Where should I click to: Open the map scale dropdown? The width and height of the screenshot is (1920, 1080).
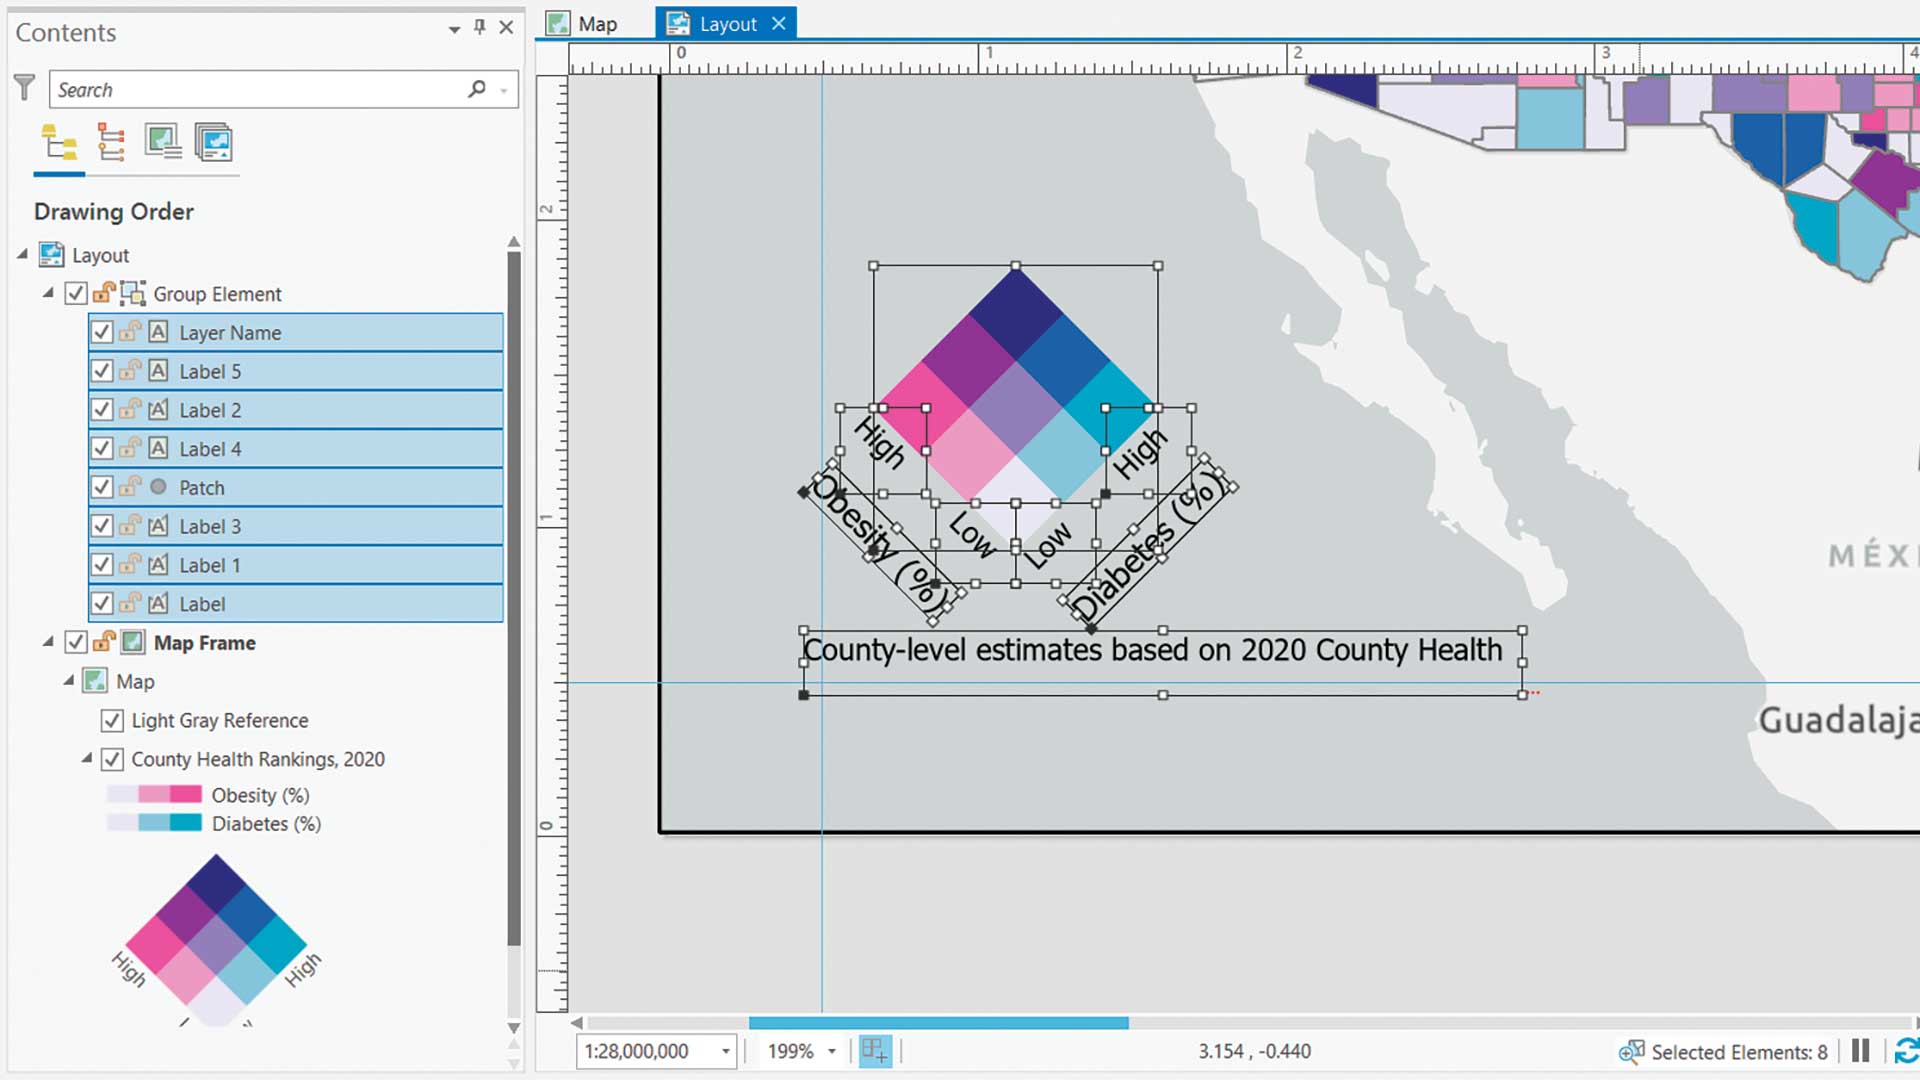(x=725, y=1051)
